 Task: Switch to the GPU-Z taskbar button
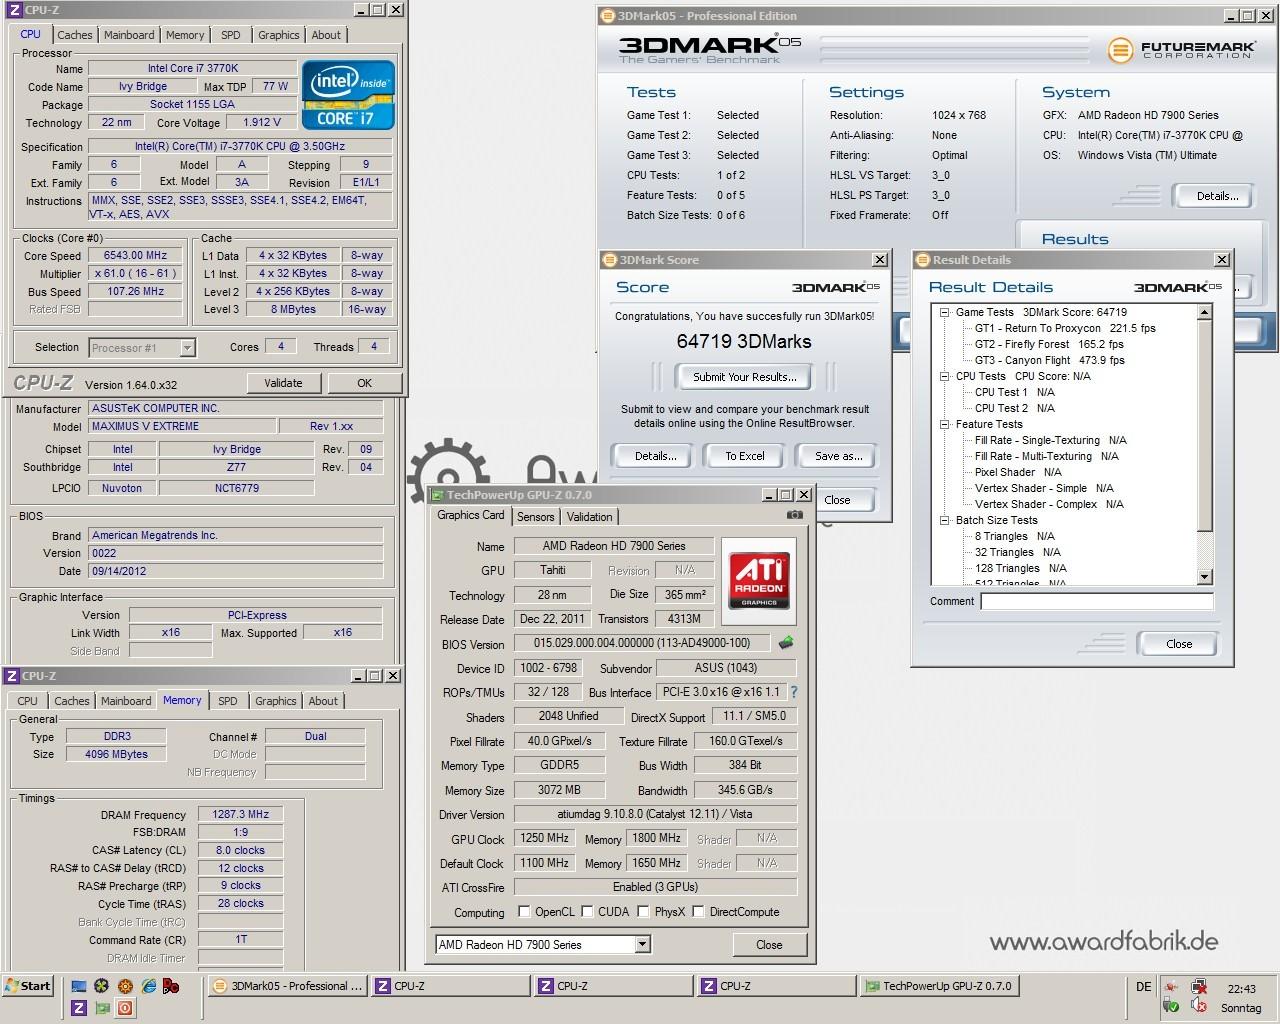pos(940,986)
